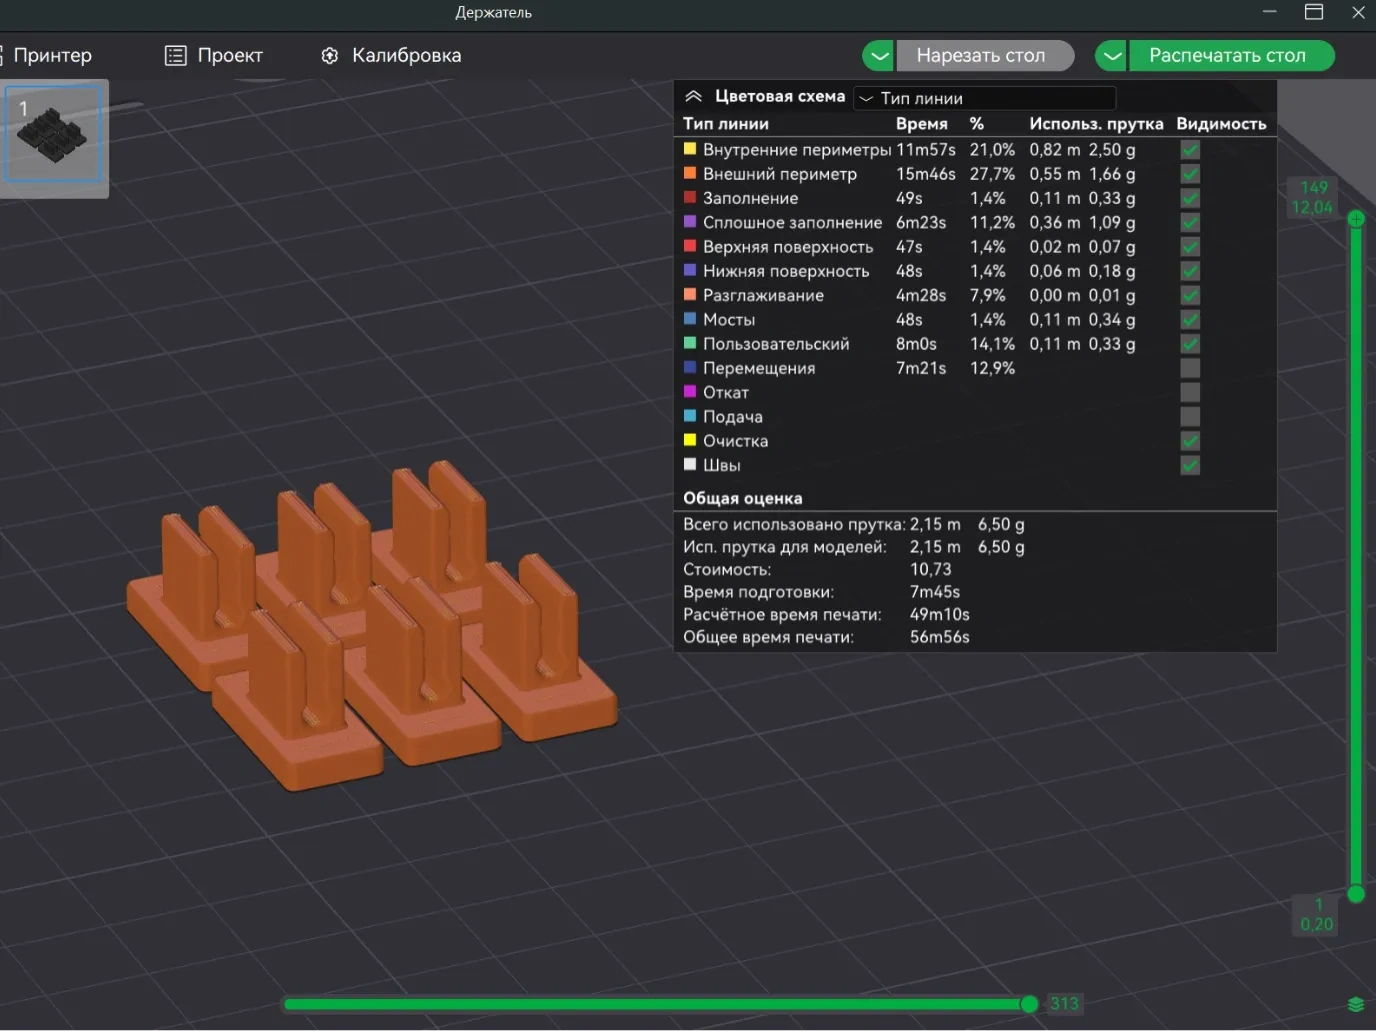The height and width of the screenshot is (1032, 1376).
Task: Click the plus icon atop the layer slider
Action: pos(1356,219)
